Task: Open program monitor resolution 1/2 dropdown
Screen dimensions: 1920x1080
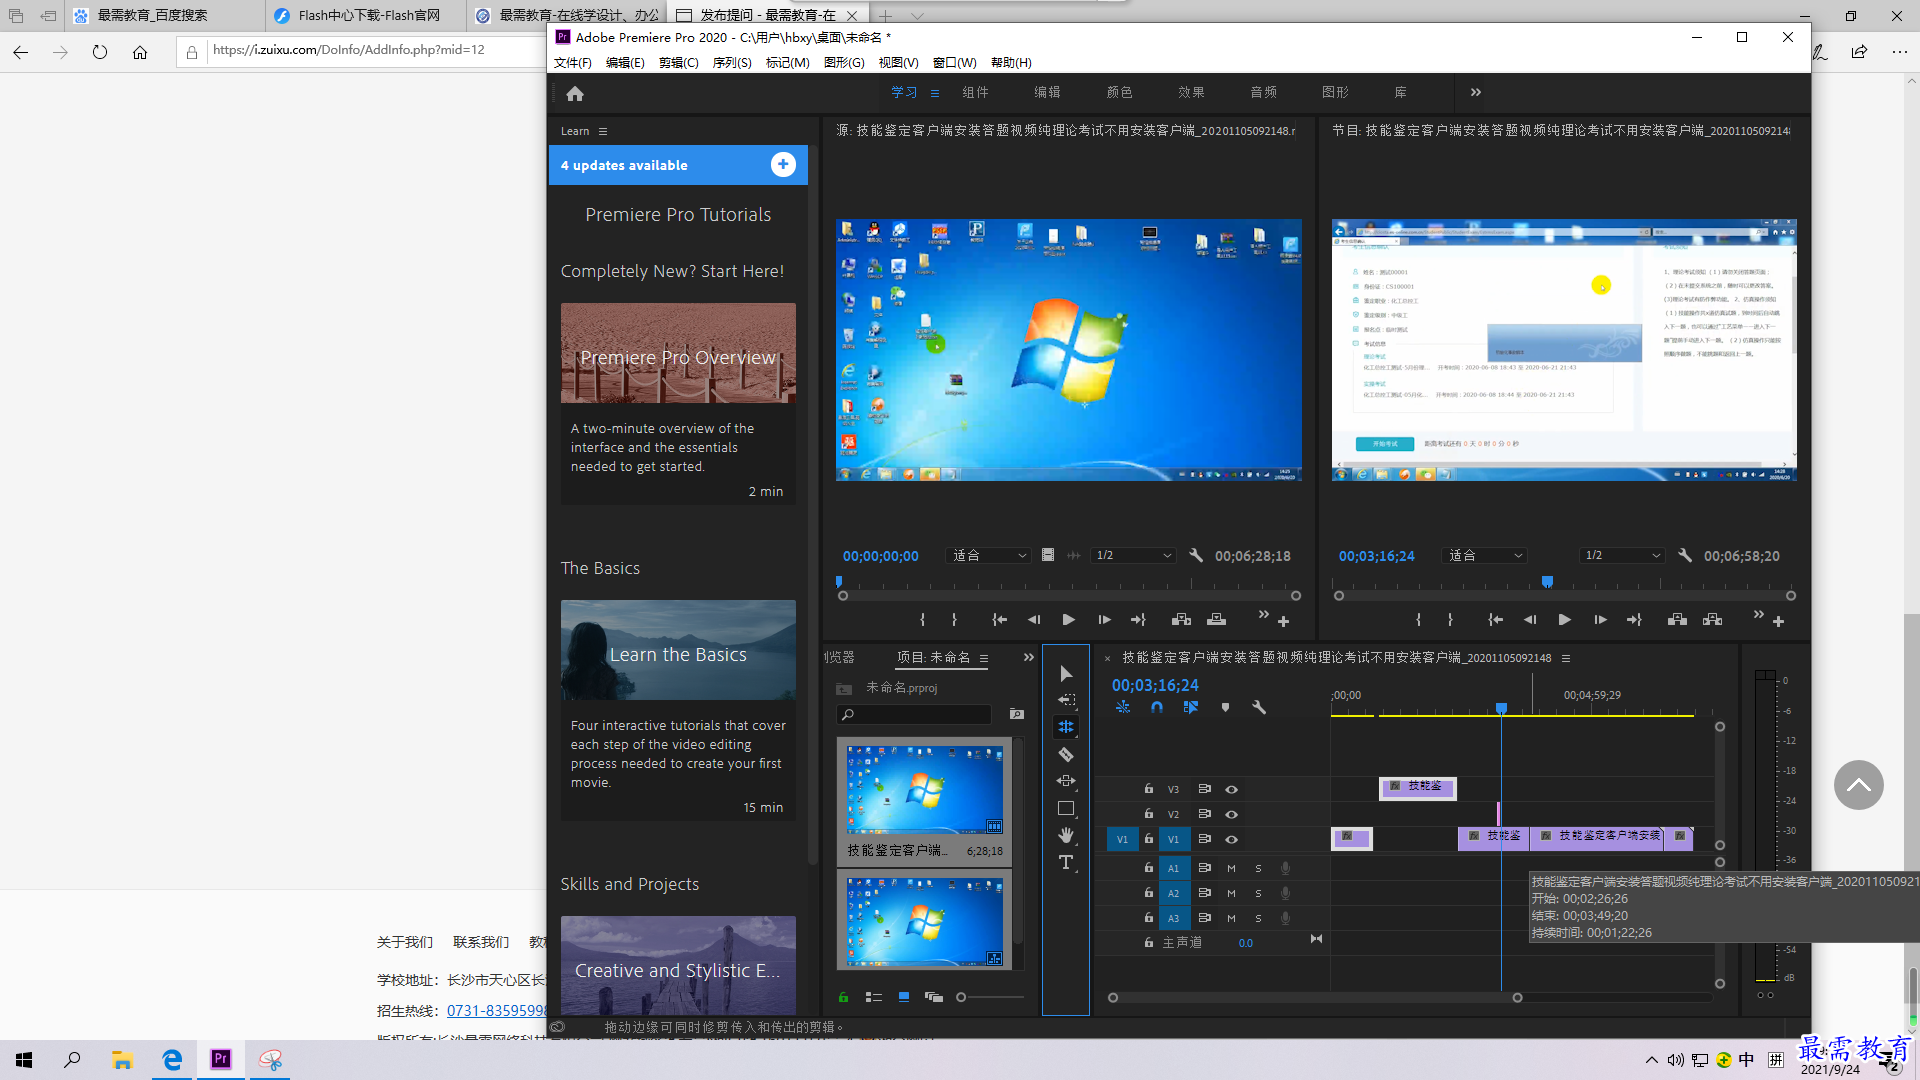Action: tap(1622, 555)
